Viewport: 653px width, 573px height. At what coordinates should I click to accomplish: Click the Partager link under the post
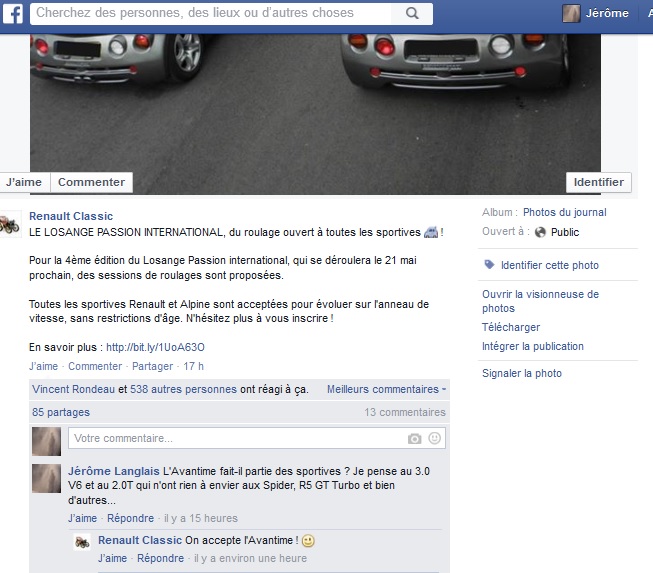[x=152, y=367]
